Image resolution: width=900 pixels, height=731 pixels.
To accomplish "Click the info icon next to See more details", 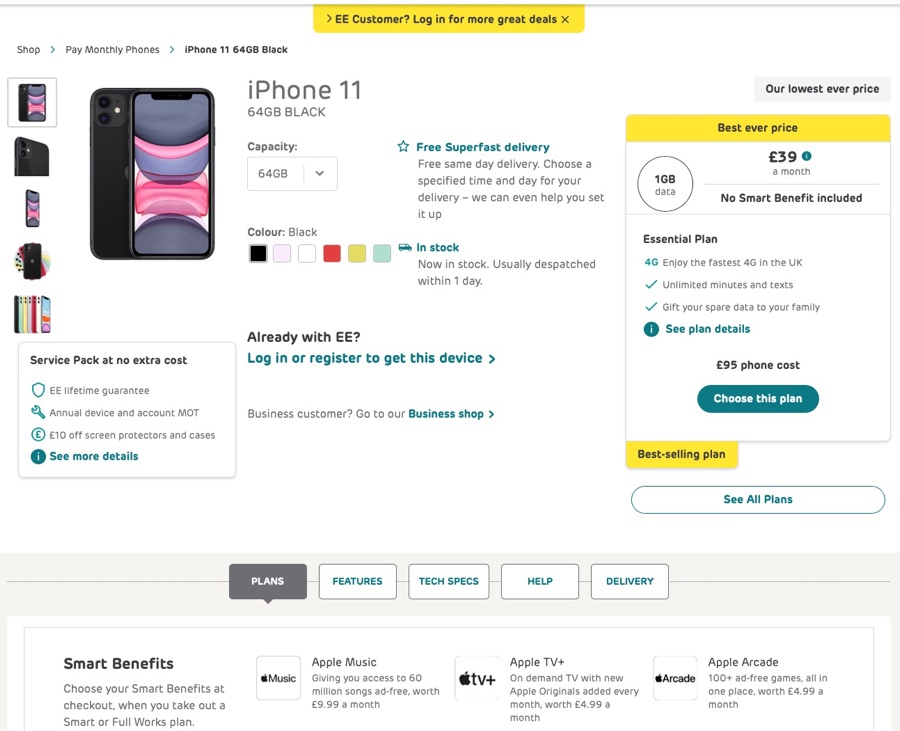I will click(39, 456).
